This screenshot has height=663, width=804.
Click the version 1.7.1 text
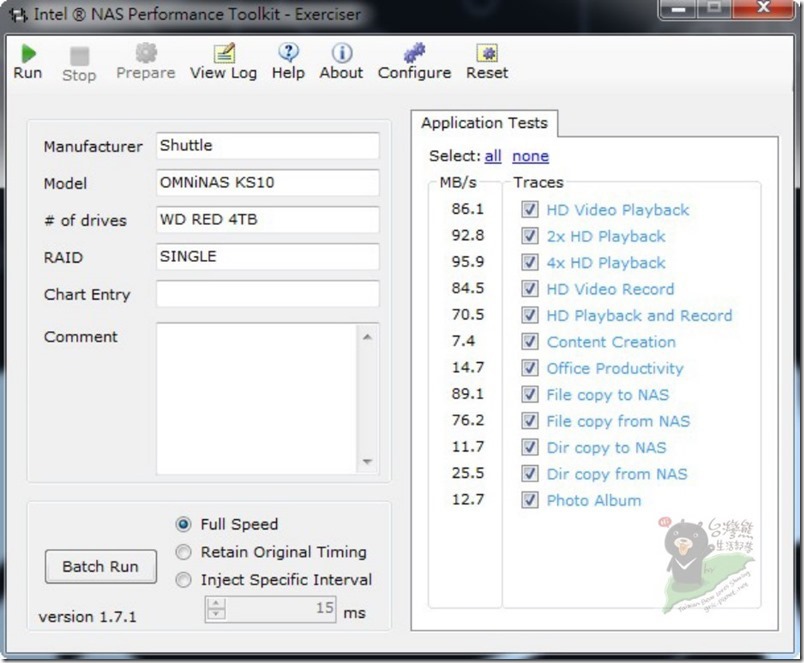88,616
